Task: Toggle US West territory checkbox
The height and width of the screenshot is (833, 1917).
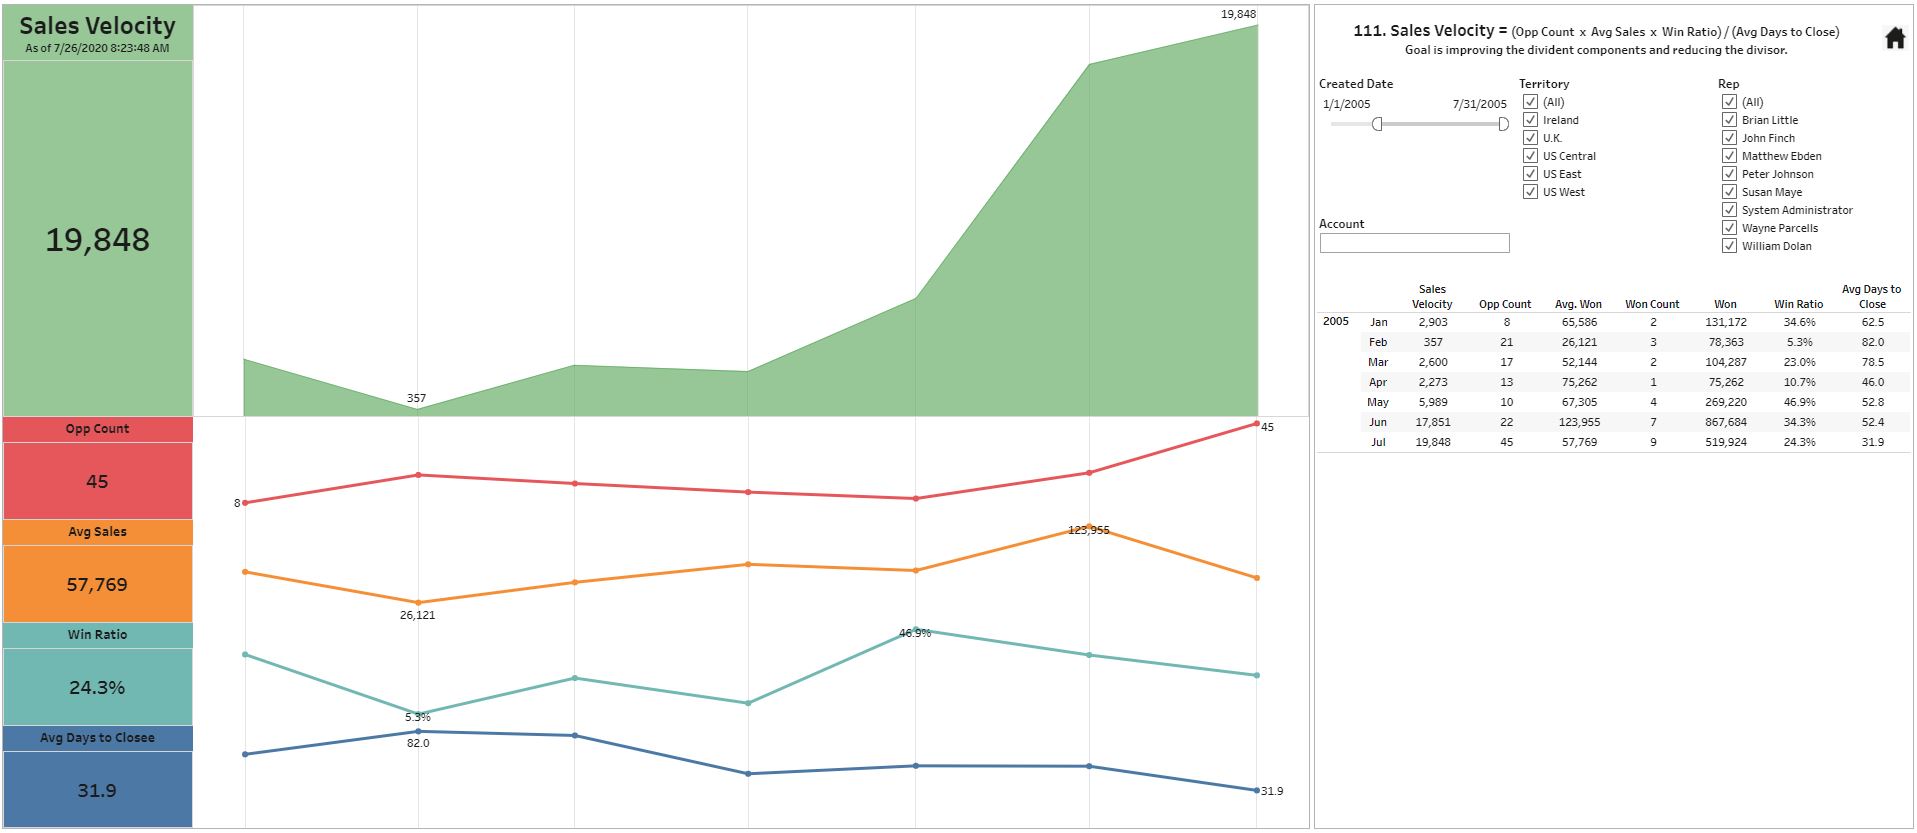Action: pos(1530,192)
